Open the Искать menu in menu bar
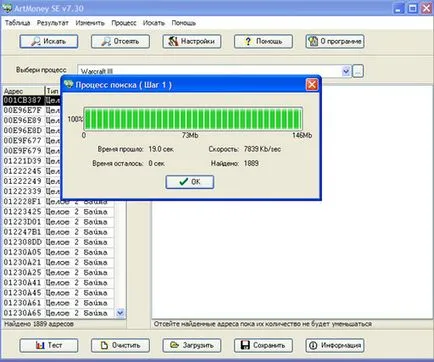The height and width of the screenshot is (362, 434). pyautogui.click(x=154, y=23)
